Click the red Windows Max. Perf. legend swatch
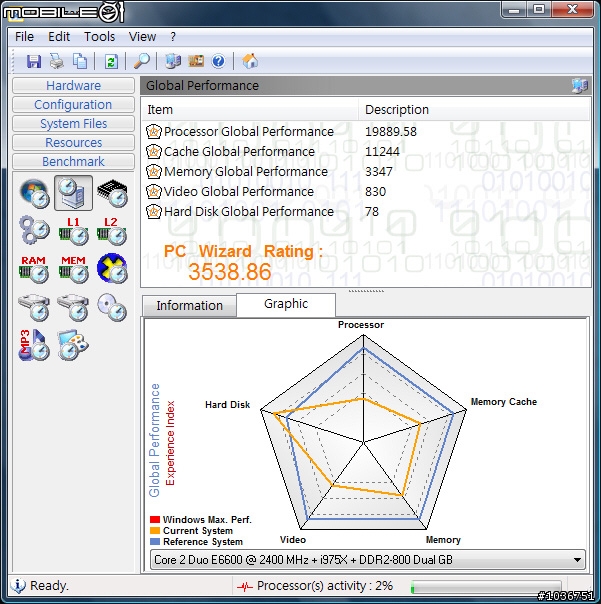 [155, 520]
